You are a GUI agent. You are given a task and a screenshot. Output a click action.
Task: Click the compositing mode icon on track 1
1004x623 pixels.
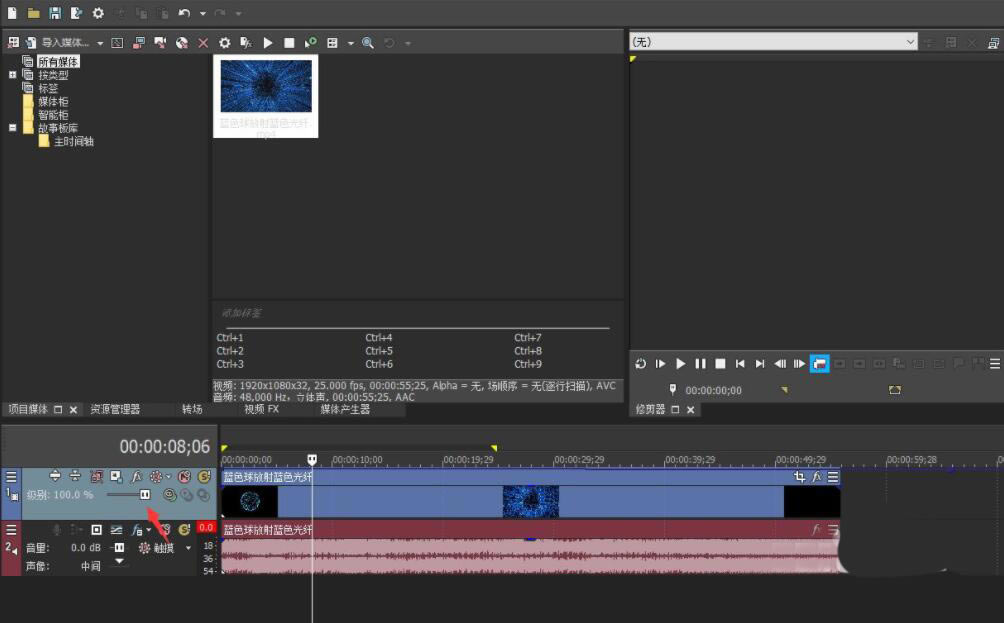(114, 476)
